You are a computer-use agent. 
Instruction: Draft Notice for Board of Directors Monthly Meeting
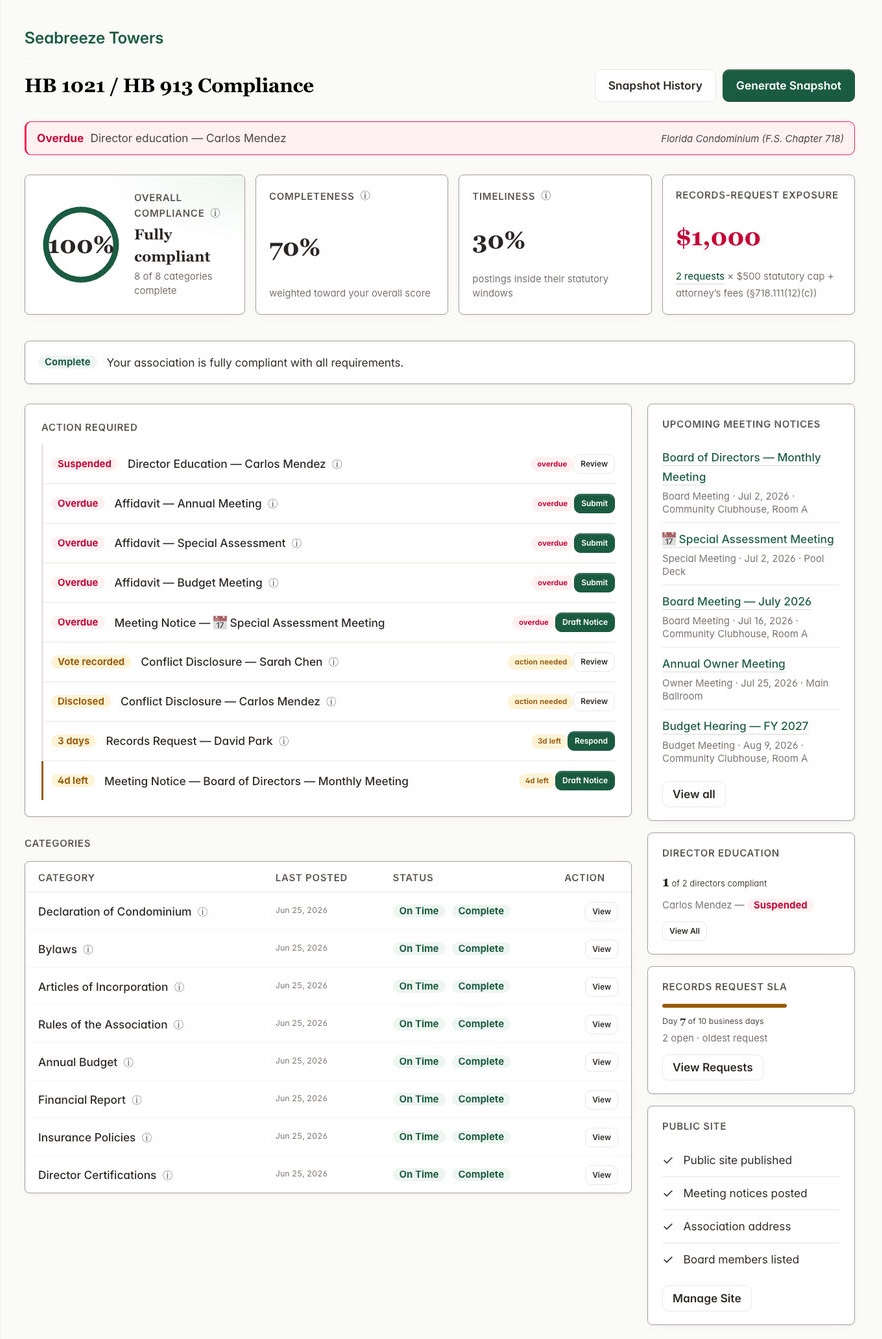tap(585, 780)
